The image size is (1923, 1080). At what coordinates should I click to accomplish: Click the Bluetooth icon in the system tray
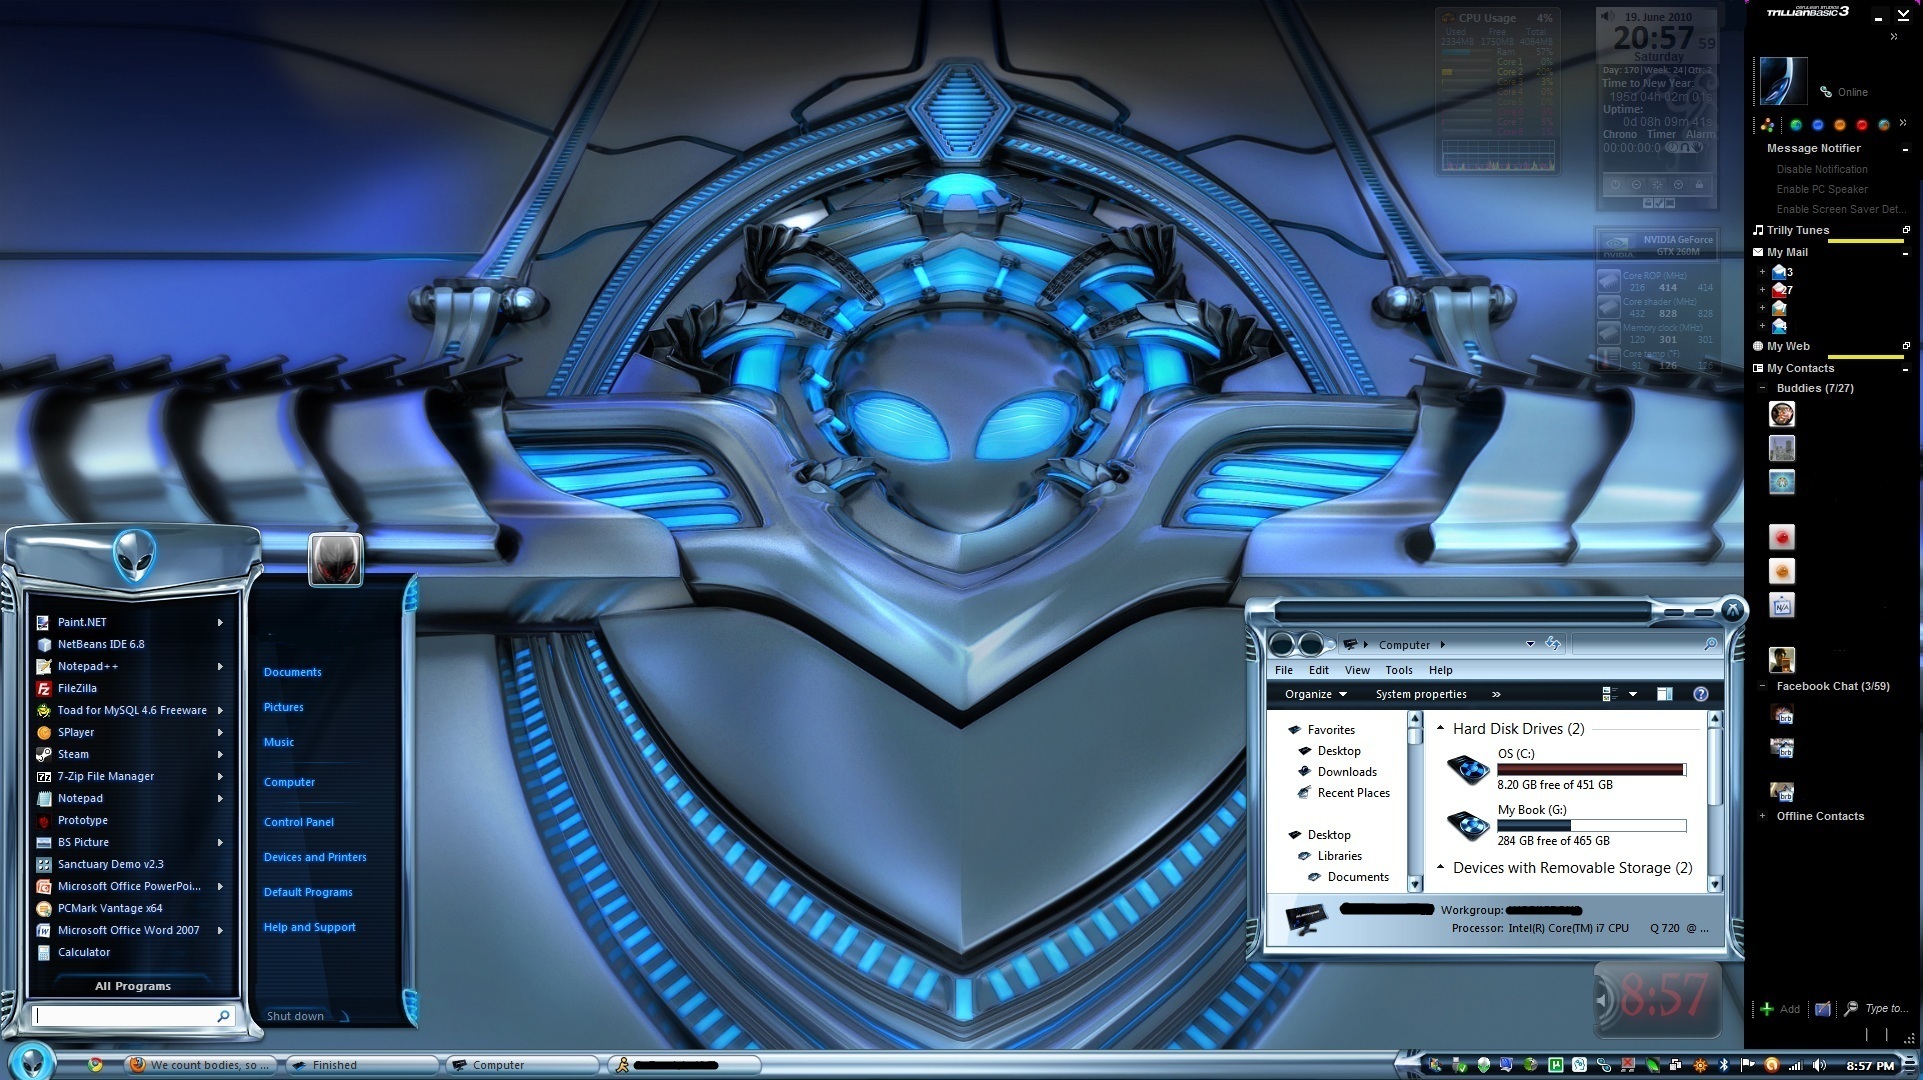1726,1065
